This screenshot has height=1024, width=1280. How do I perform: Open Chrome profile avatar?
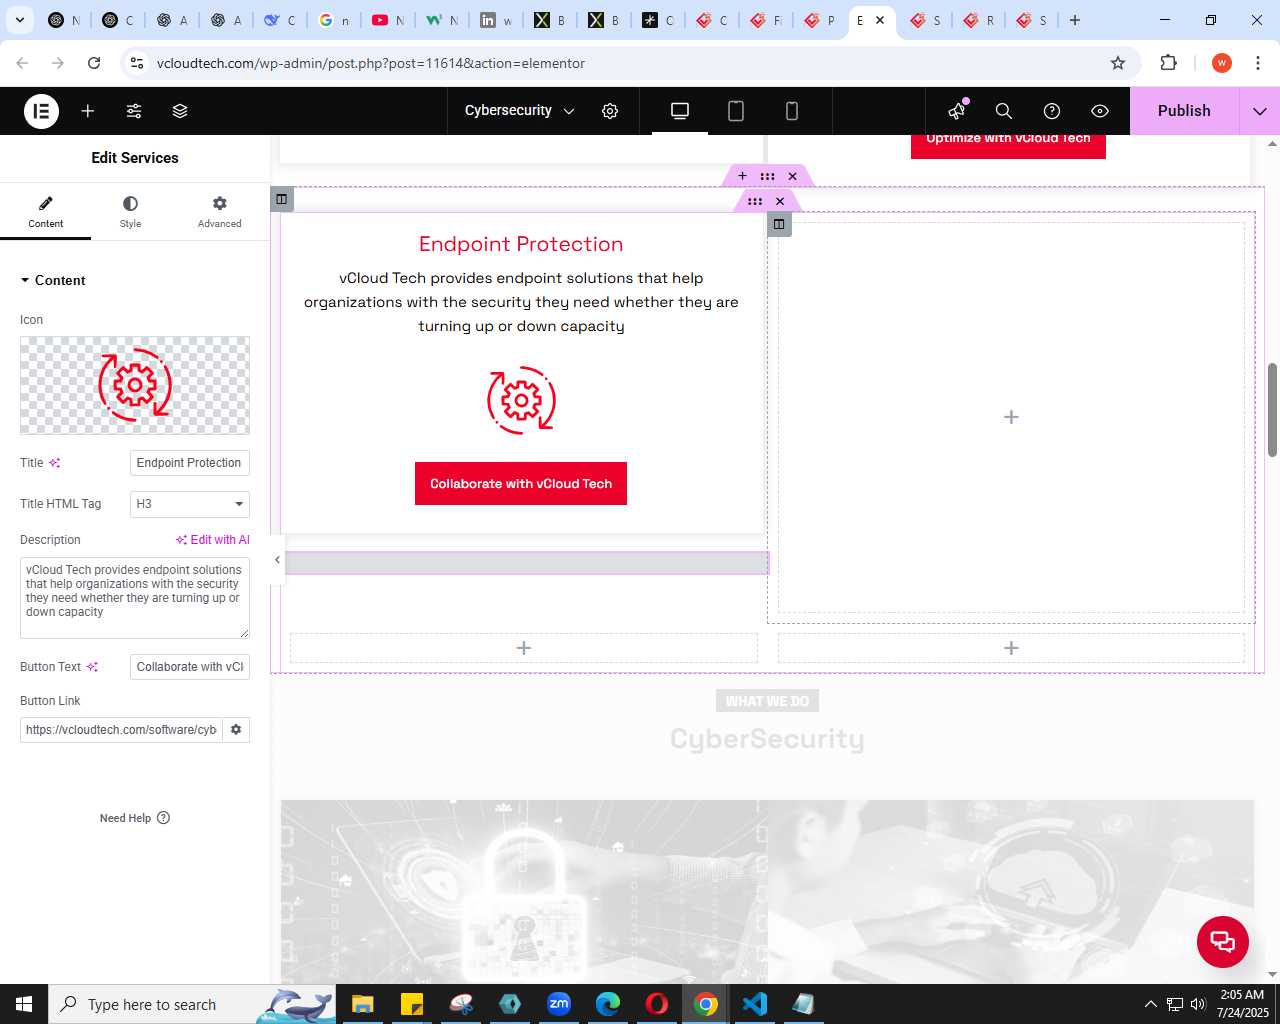[1222, 63]
